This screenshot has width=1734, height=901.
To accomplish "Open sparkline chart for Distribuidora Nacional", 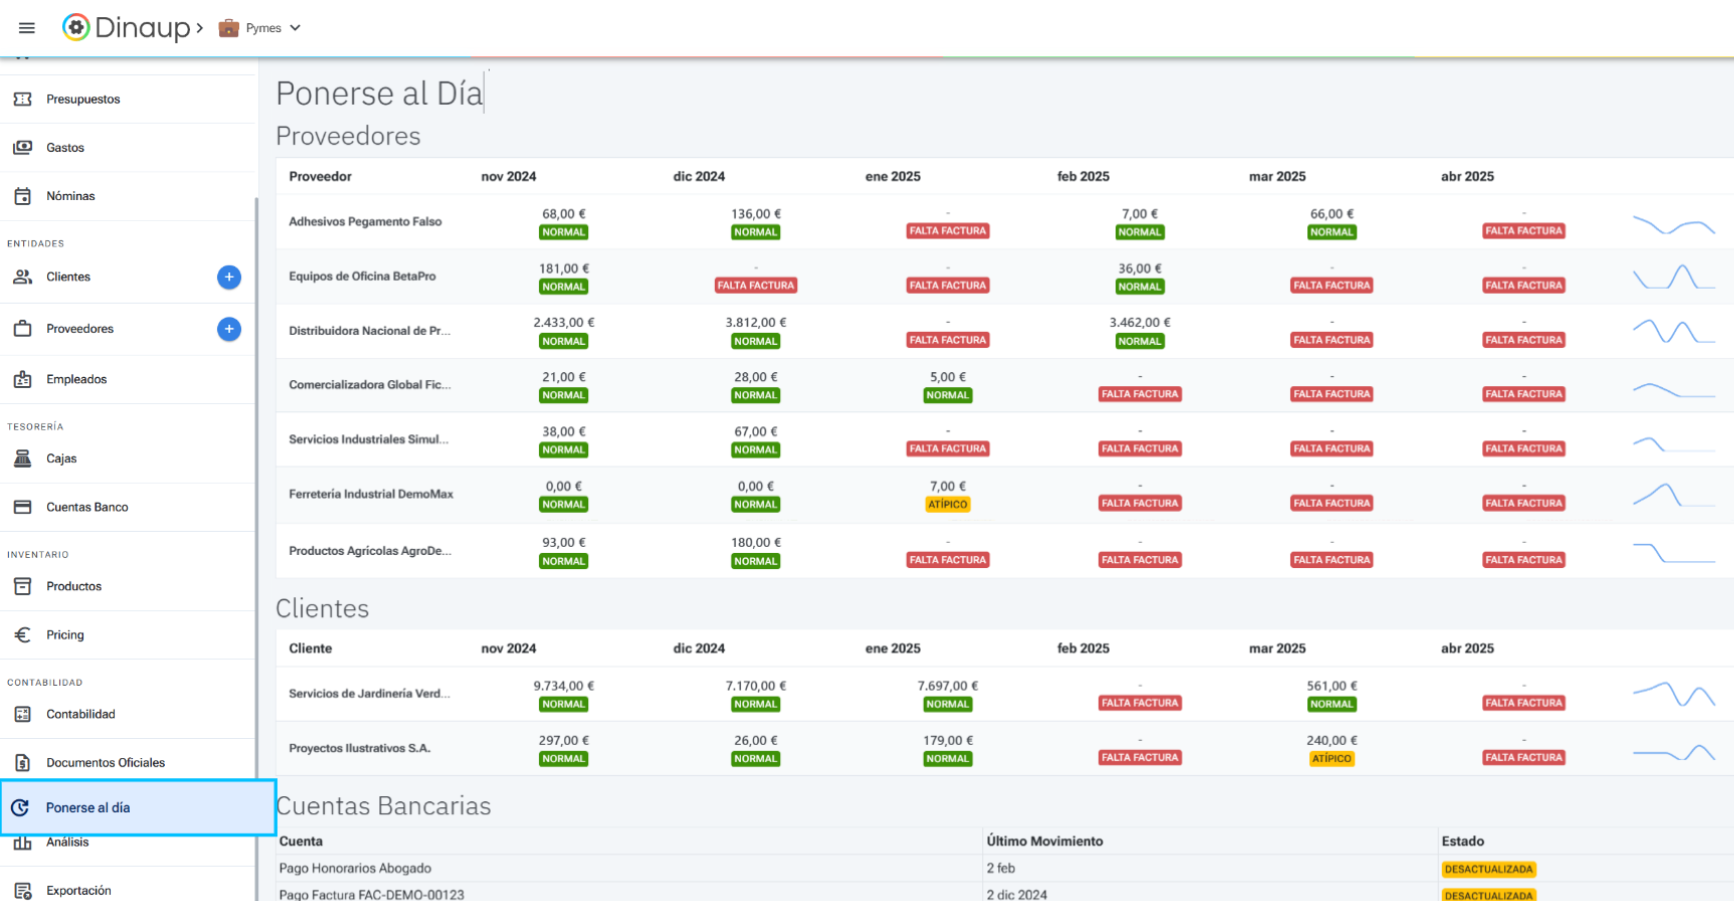I will click(x=1673, y=331).
